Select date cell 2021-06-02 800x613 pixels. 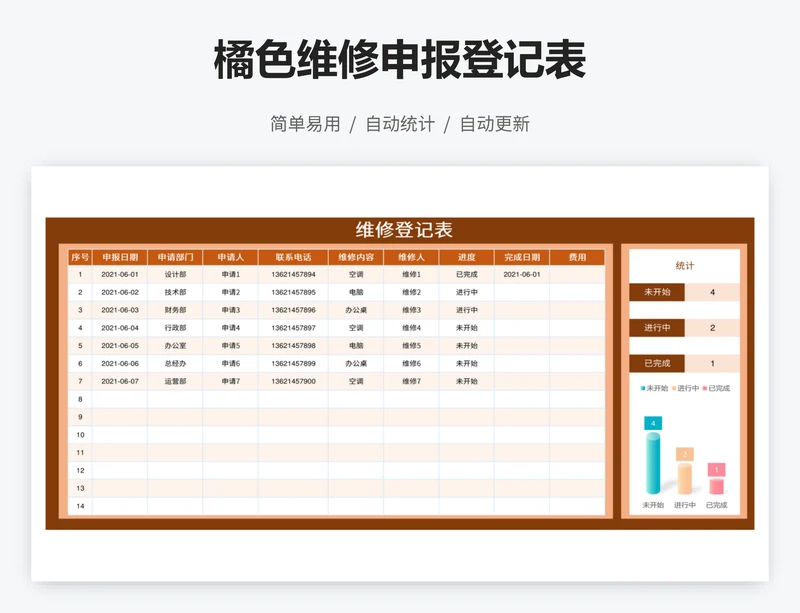[x=120, y=292]
